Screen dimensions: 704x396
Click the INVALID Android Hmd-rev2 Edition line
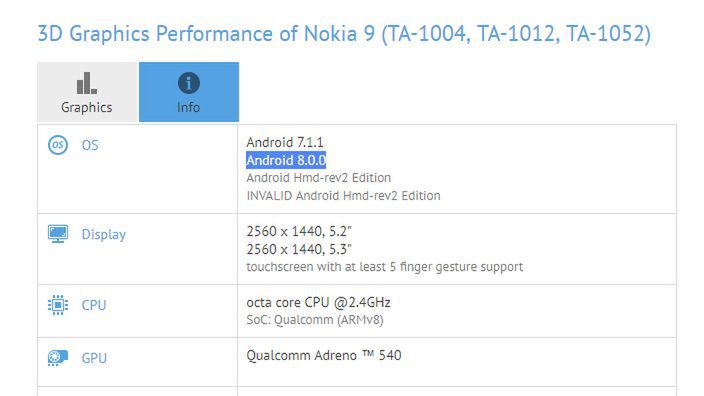coord(343,196)
